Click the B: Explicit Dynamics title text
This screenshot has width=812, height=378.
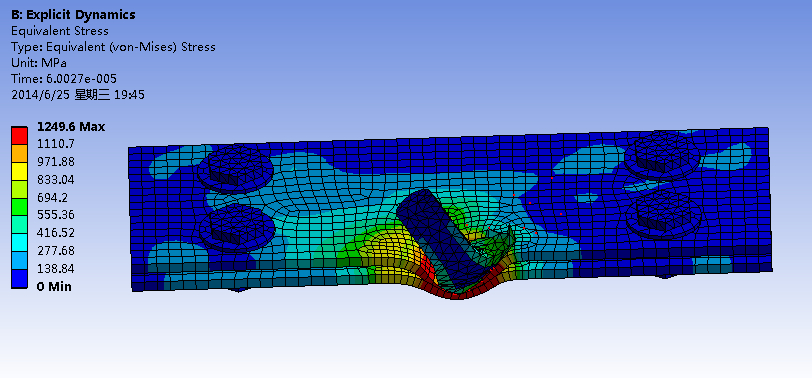click(73, 15)
